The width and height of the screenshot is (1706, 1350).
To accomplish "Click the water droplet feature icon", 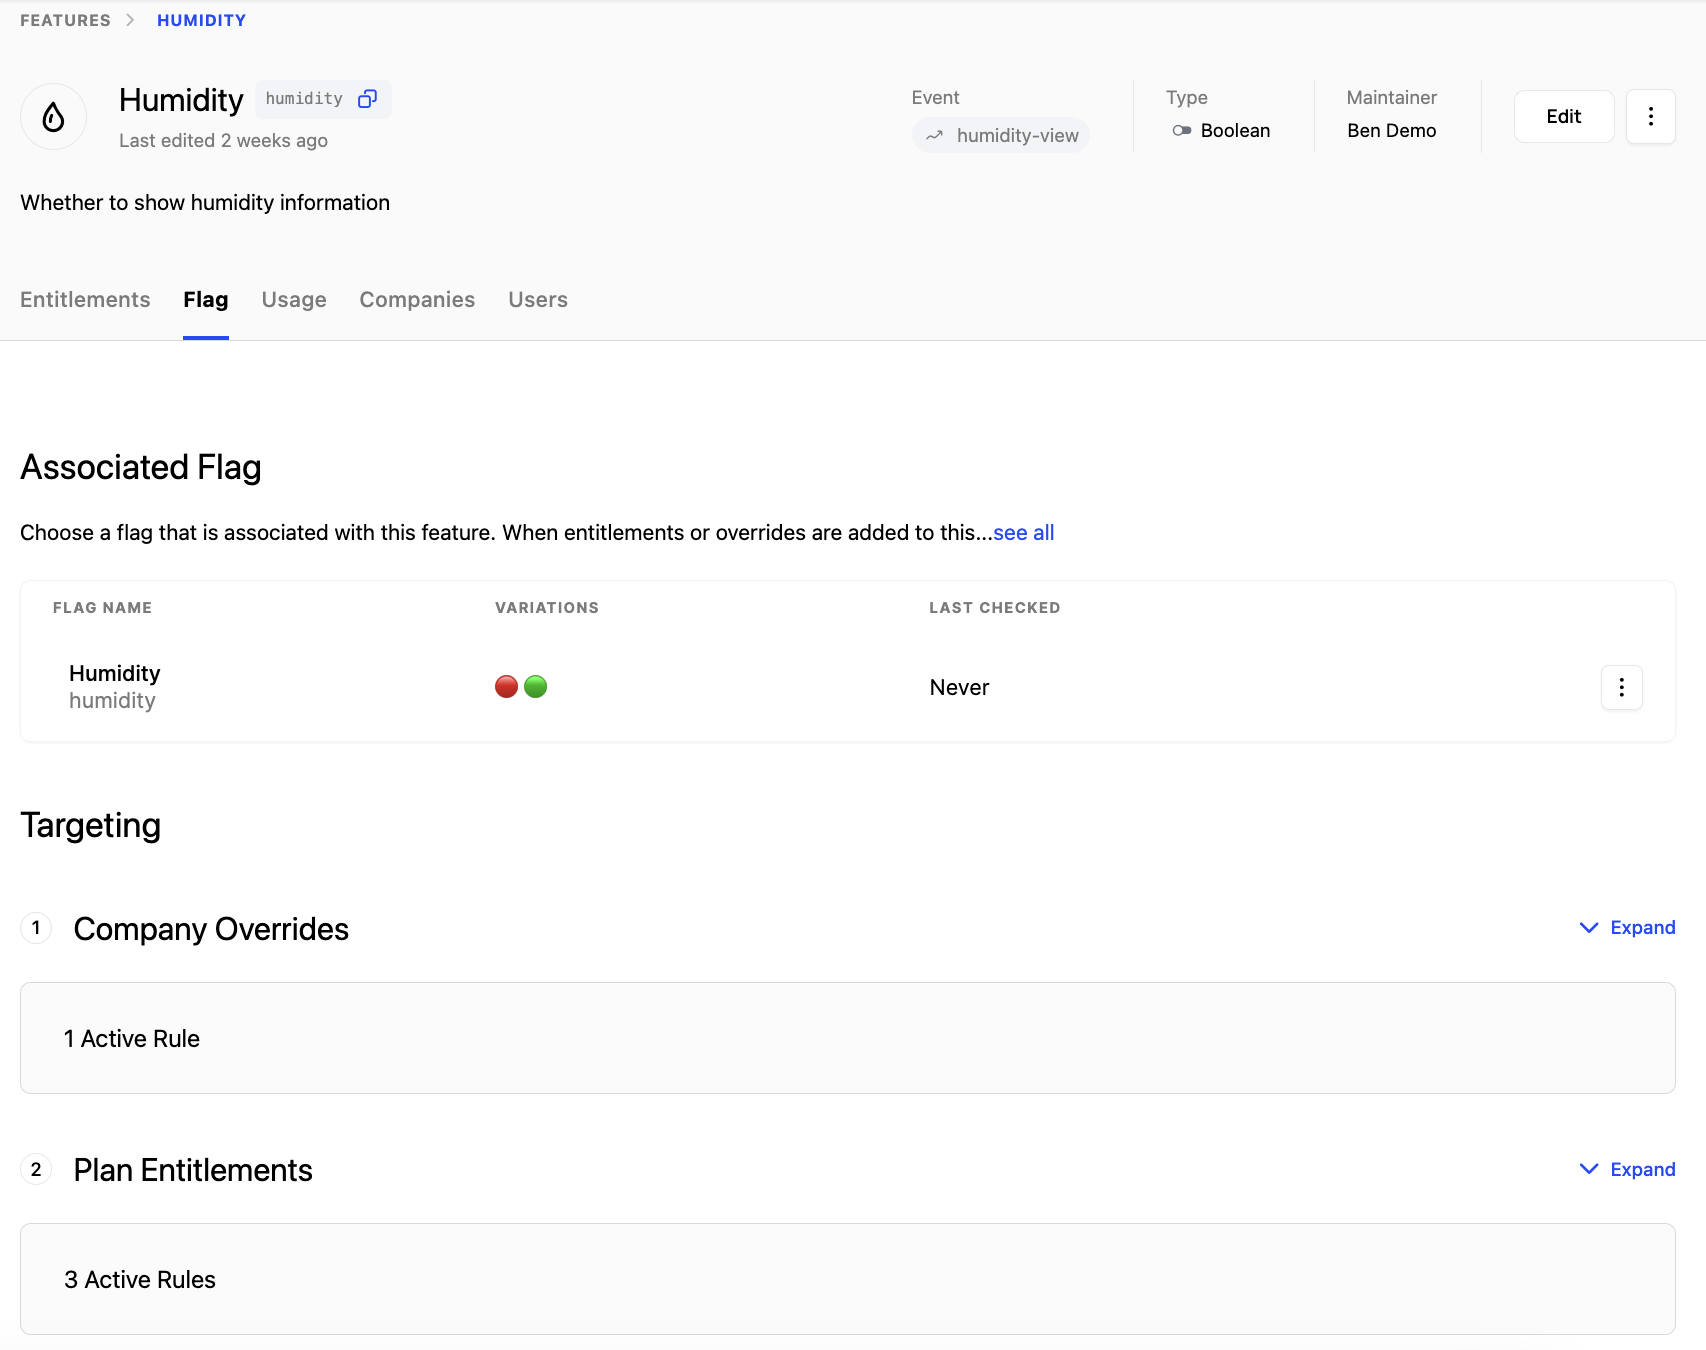I will 54,117.
